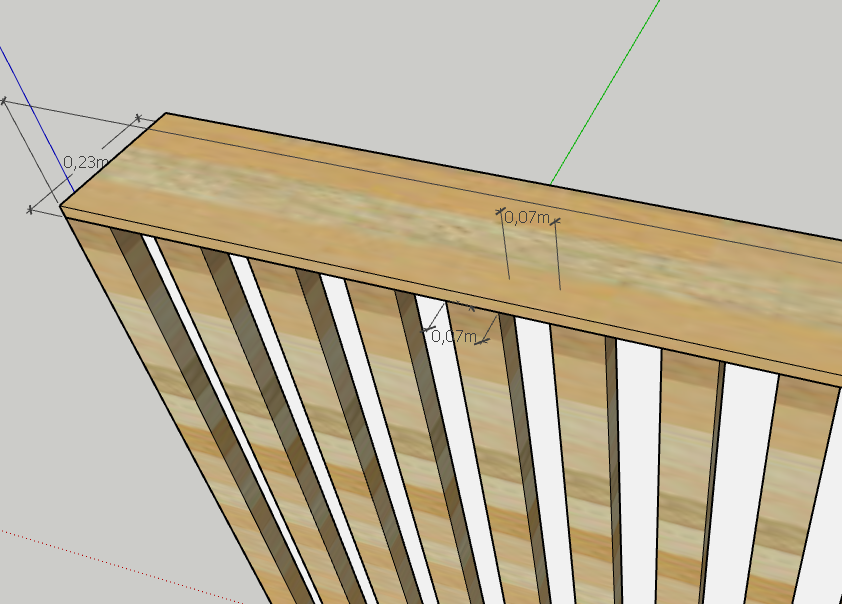The image size is (842, 604).
Task: Select the 0,07m dimension on the top board
Action: click(527, 217)
